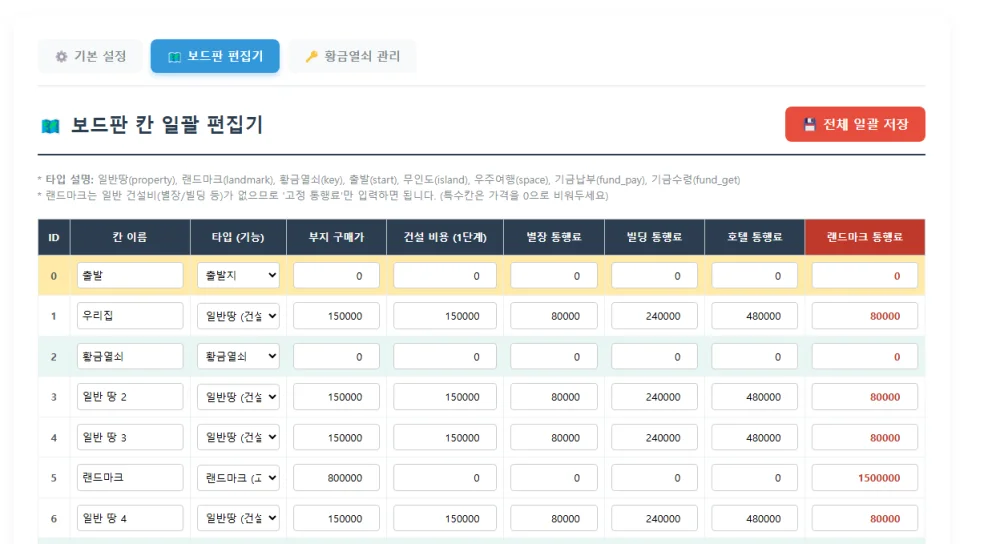Edit name field containing 랜드마크 in row 5
This screenshot has width=1000, height=544.
click(x=130, y=478)
